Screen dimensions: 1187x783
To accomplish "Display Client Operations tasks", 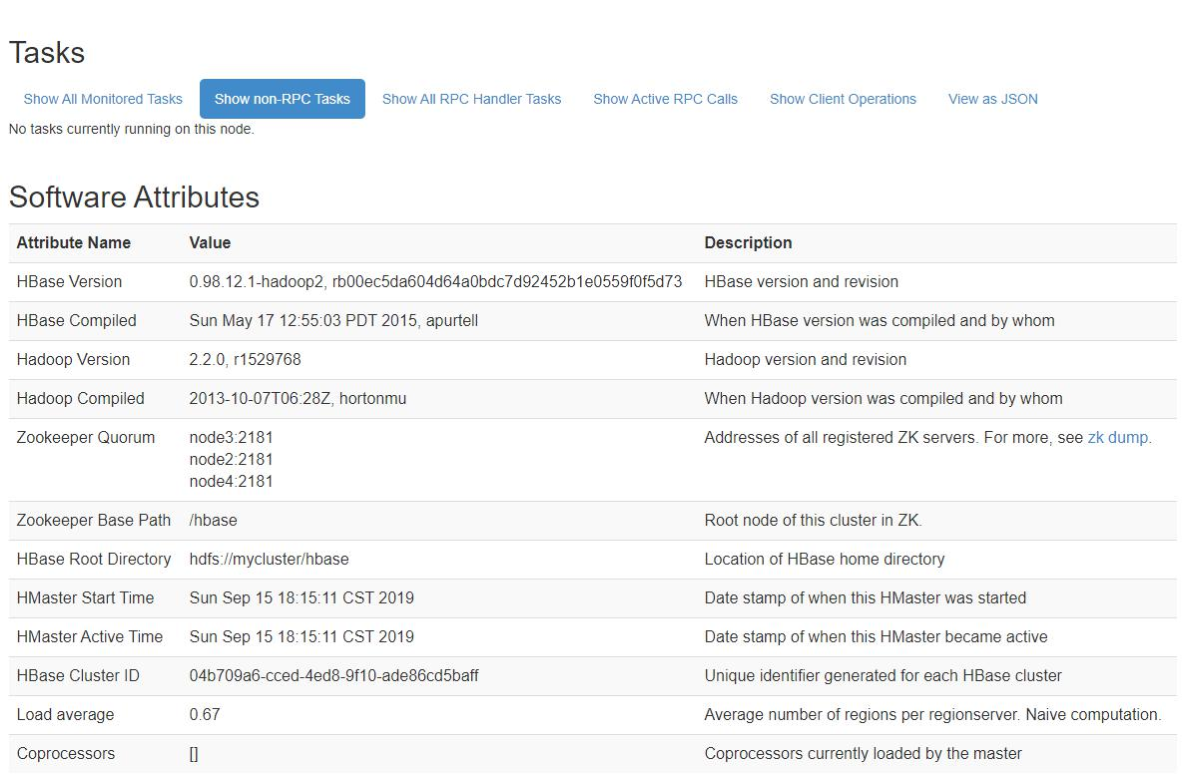I will (x=843, y=99).
